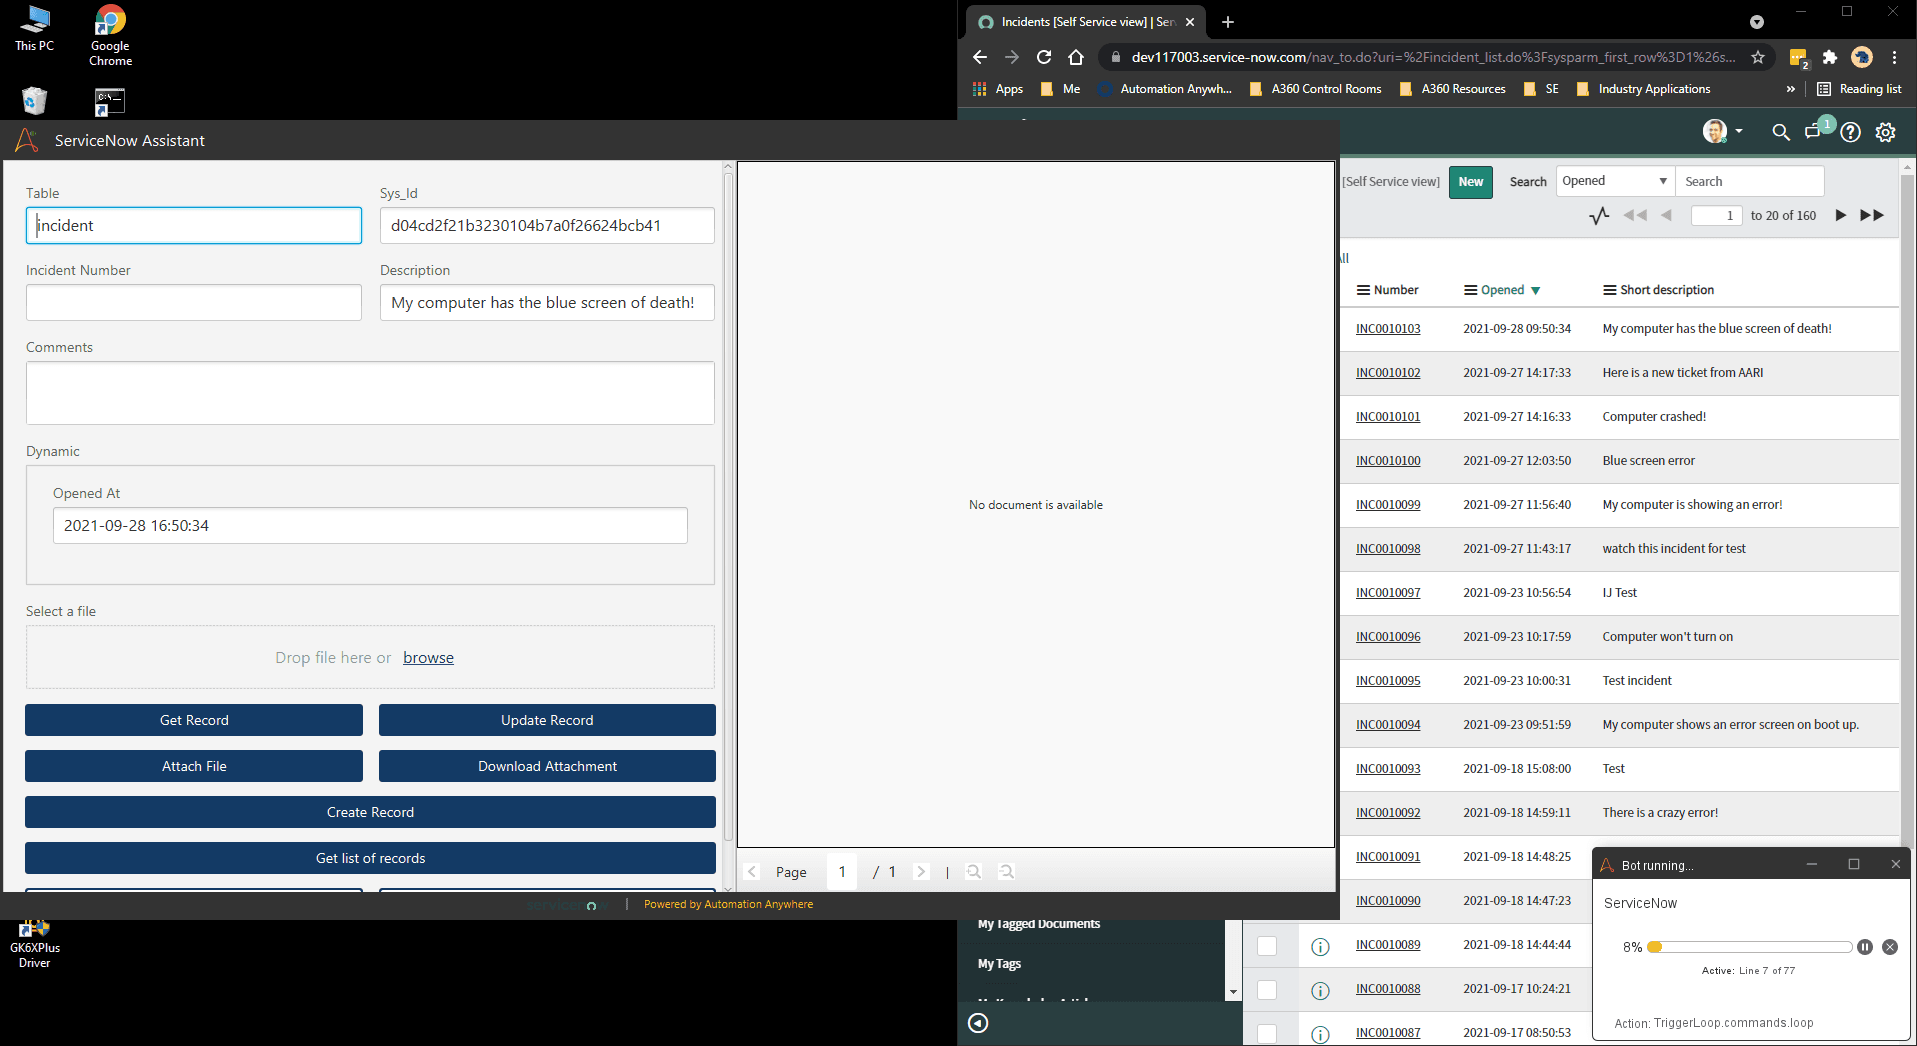Click Download Attachment button
The image size is (1917, 1046).
pos(547,766)
